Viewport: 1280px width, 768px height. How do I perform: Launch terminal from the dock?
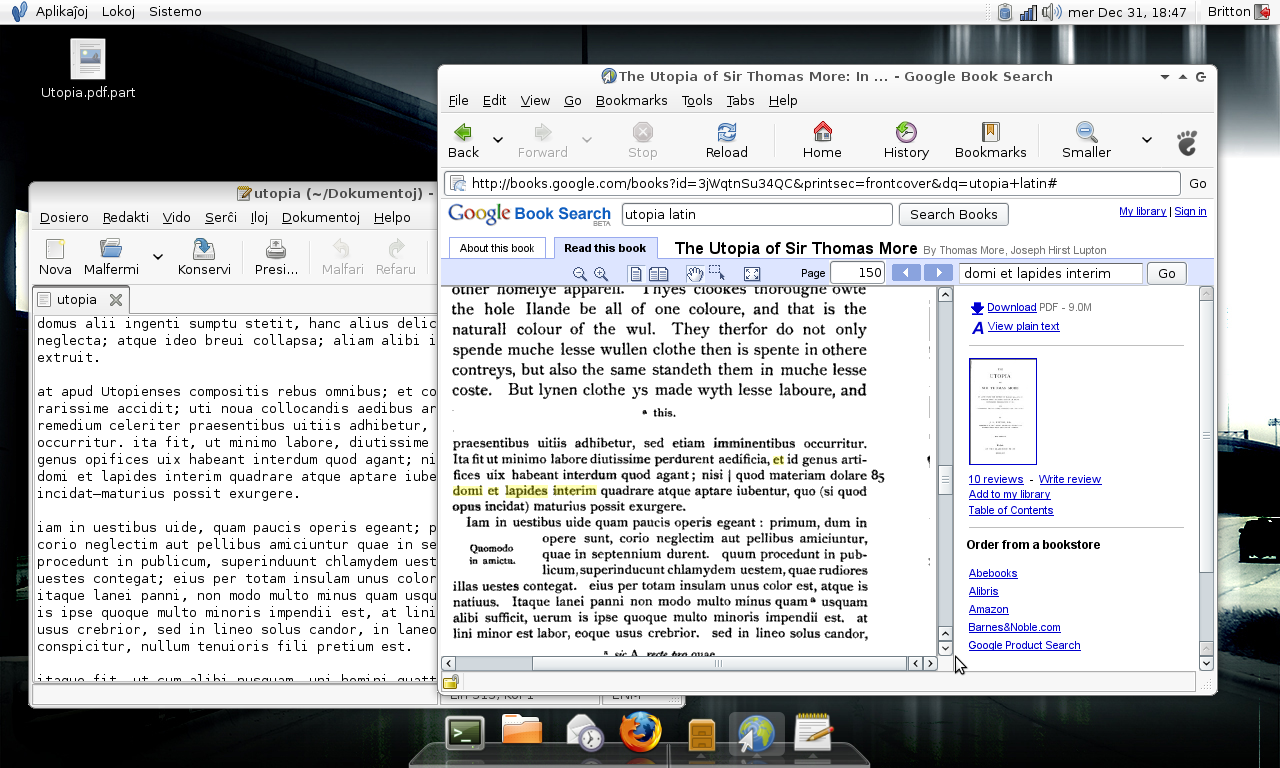click(465, 733)
